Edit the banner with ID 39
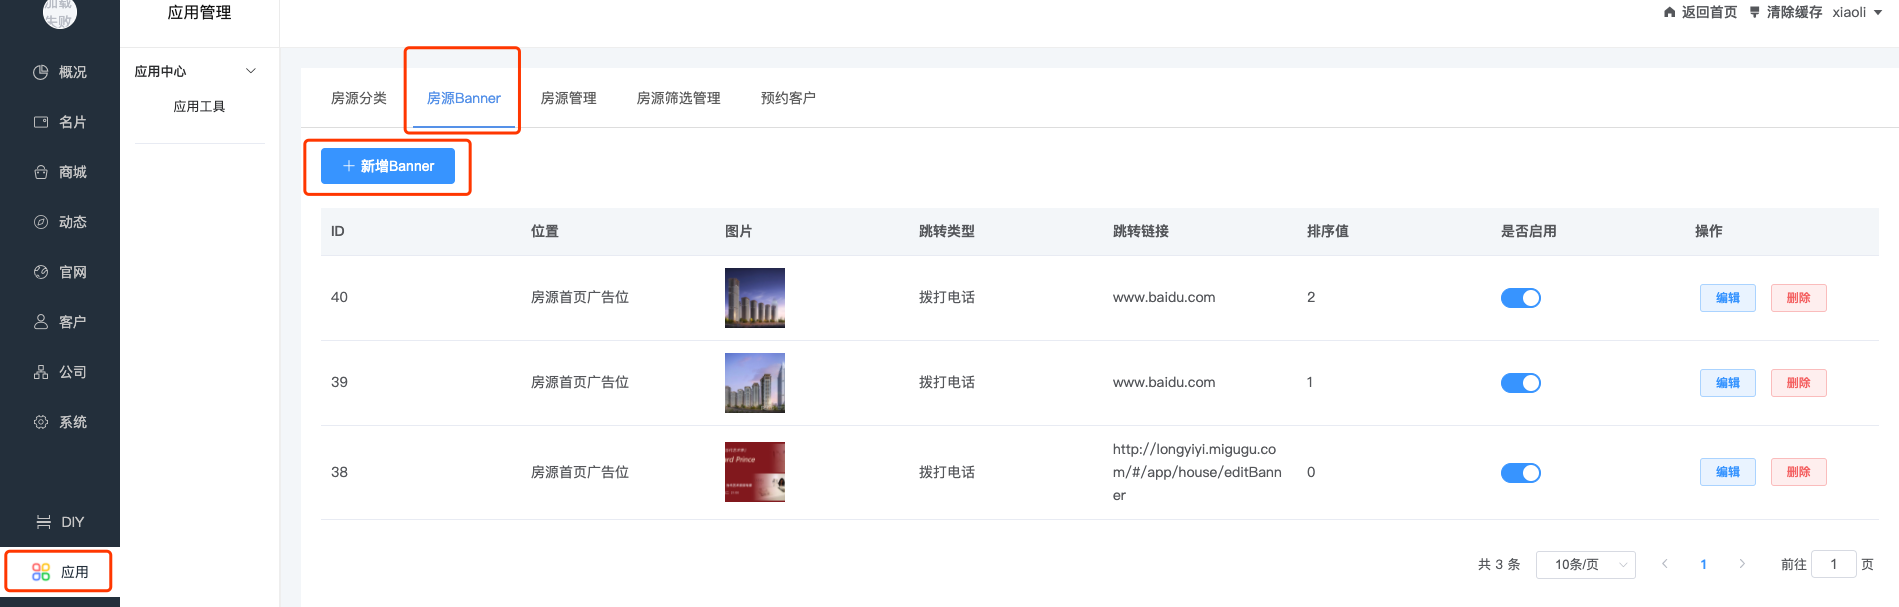The height and width of the screenshot is (607, 1899). [x=1728, y=383]
